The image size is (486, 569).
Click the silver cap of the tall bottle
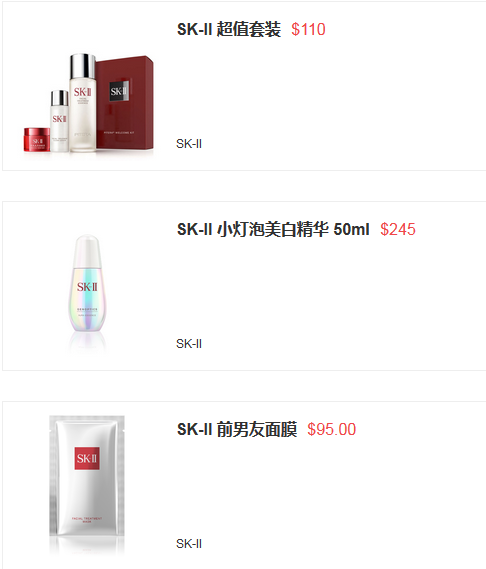point(83,66)
